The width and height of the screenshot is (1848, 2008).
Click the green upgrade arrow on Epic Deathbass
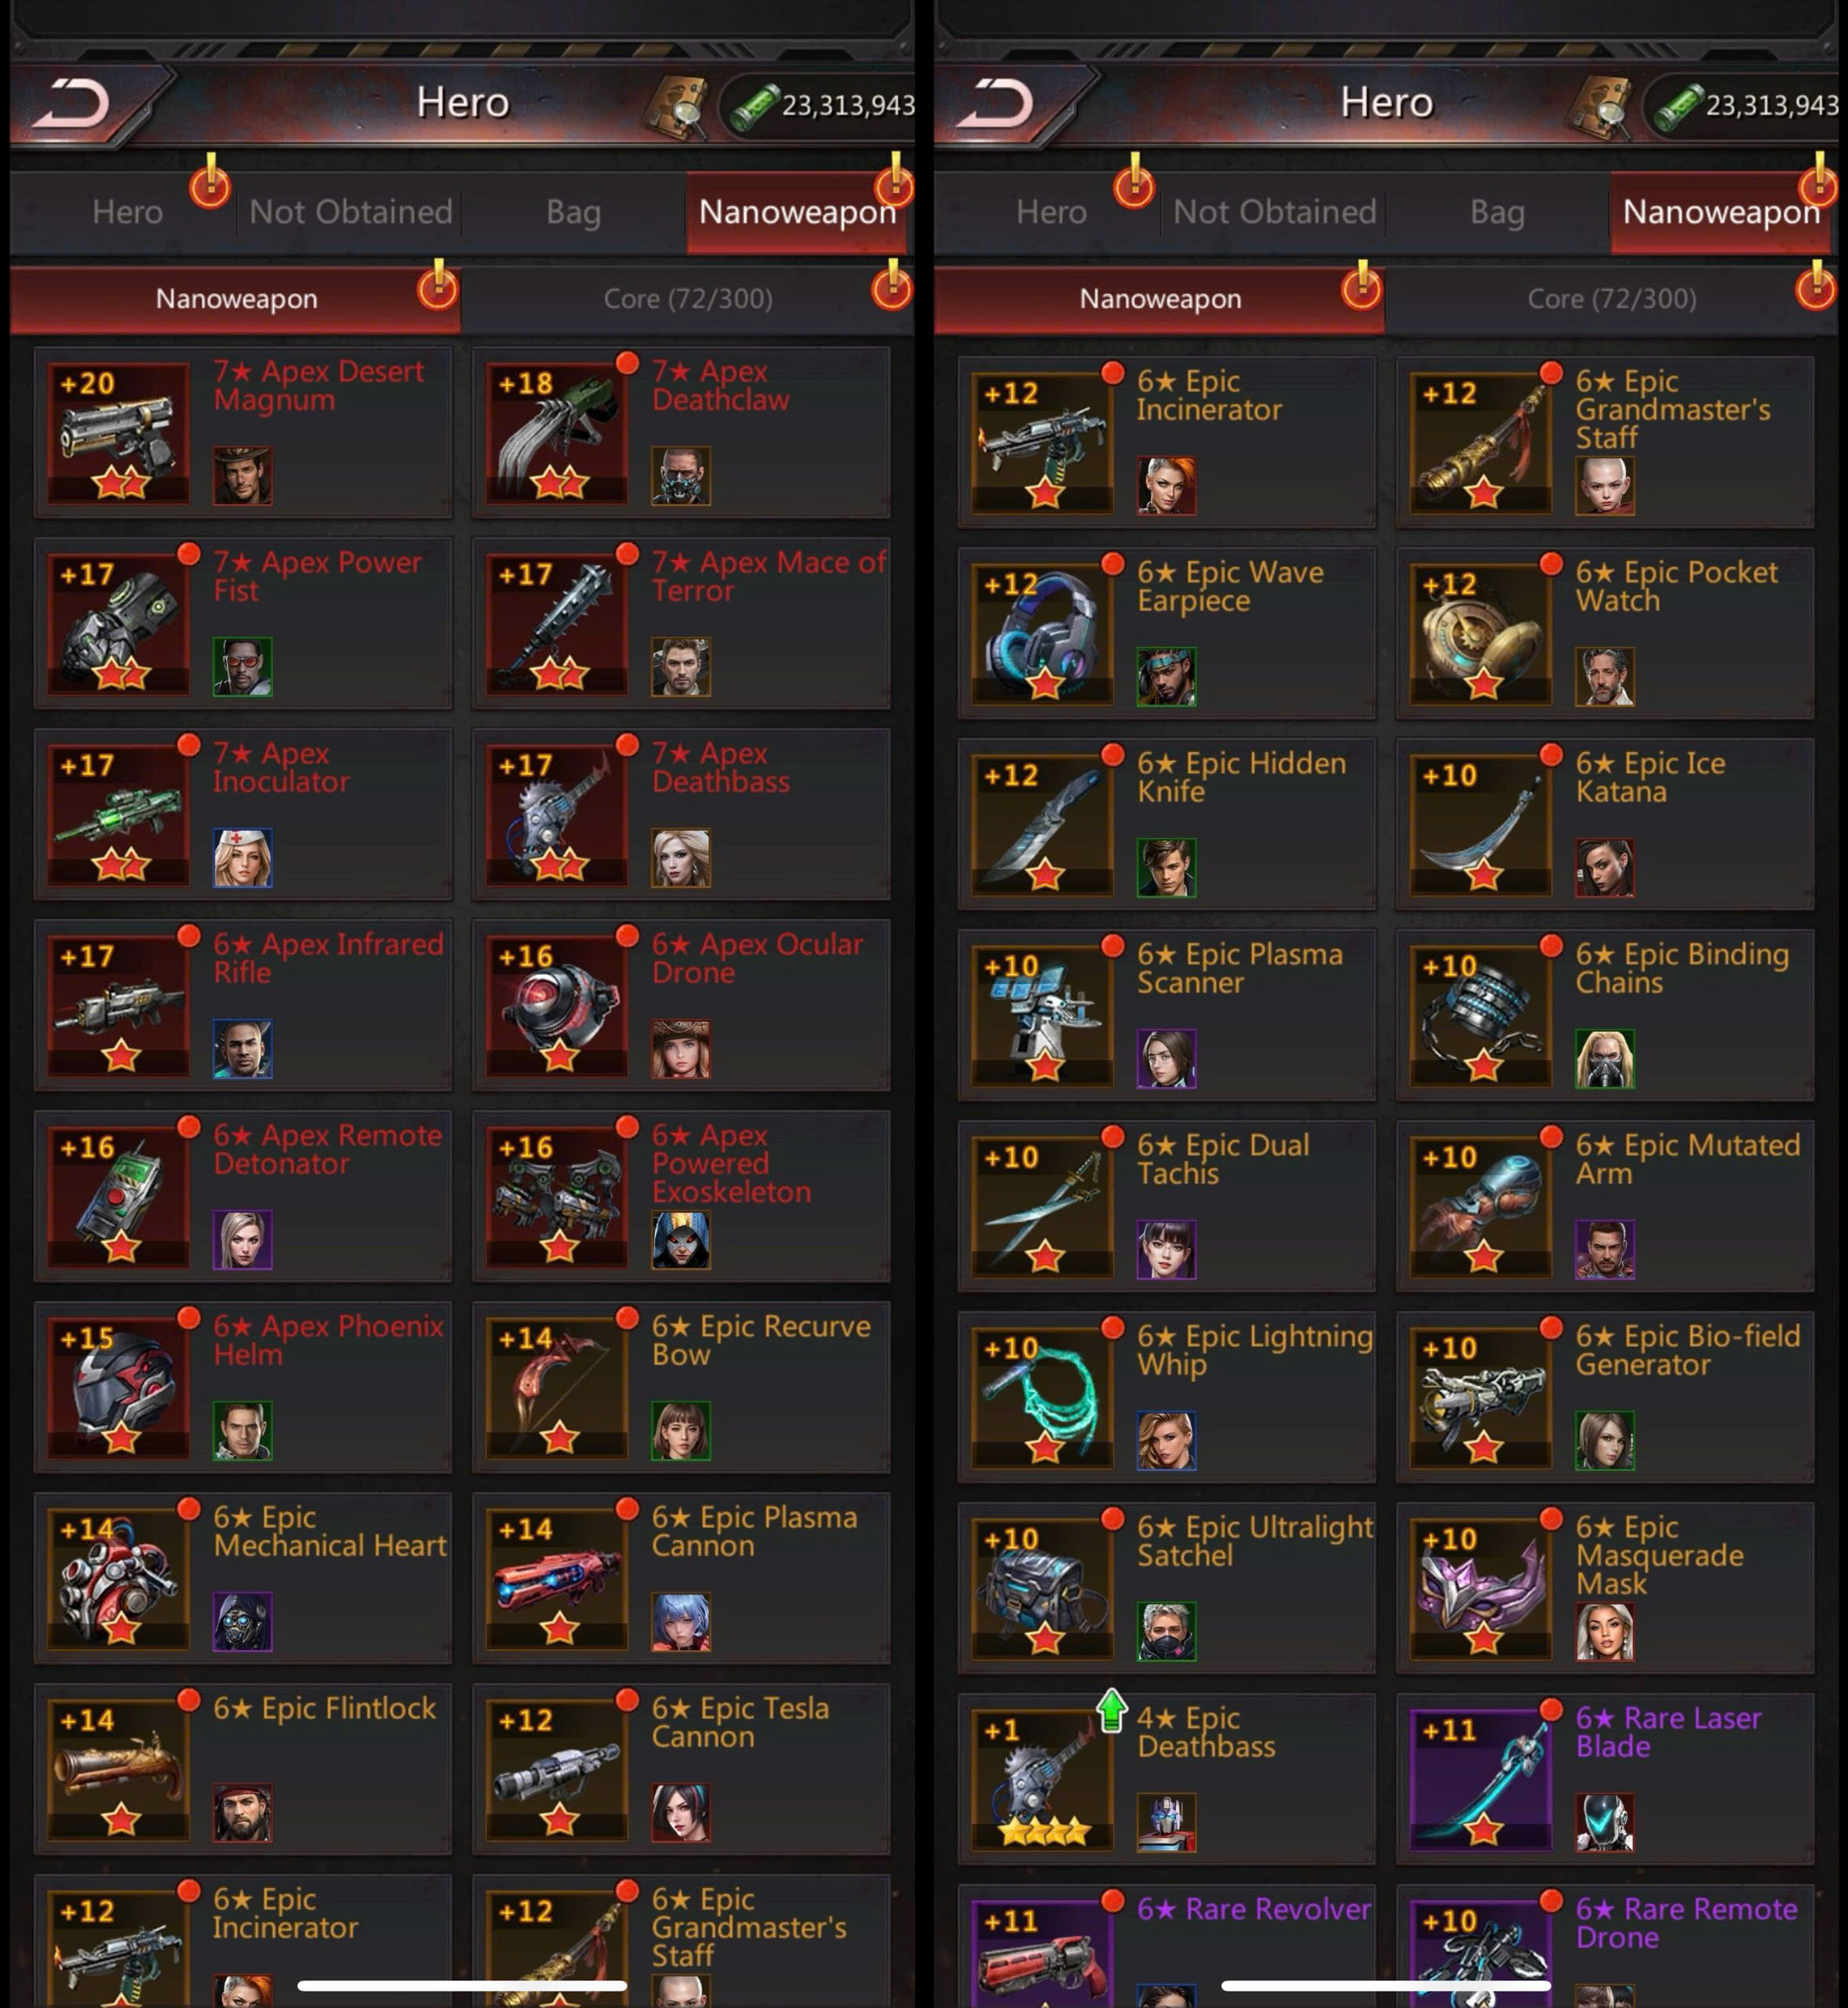tap(1112, 1710)
